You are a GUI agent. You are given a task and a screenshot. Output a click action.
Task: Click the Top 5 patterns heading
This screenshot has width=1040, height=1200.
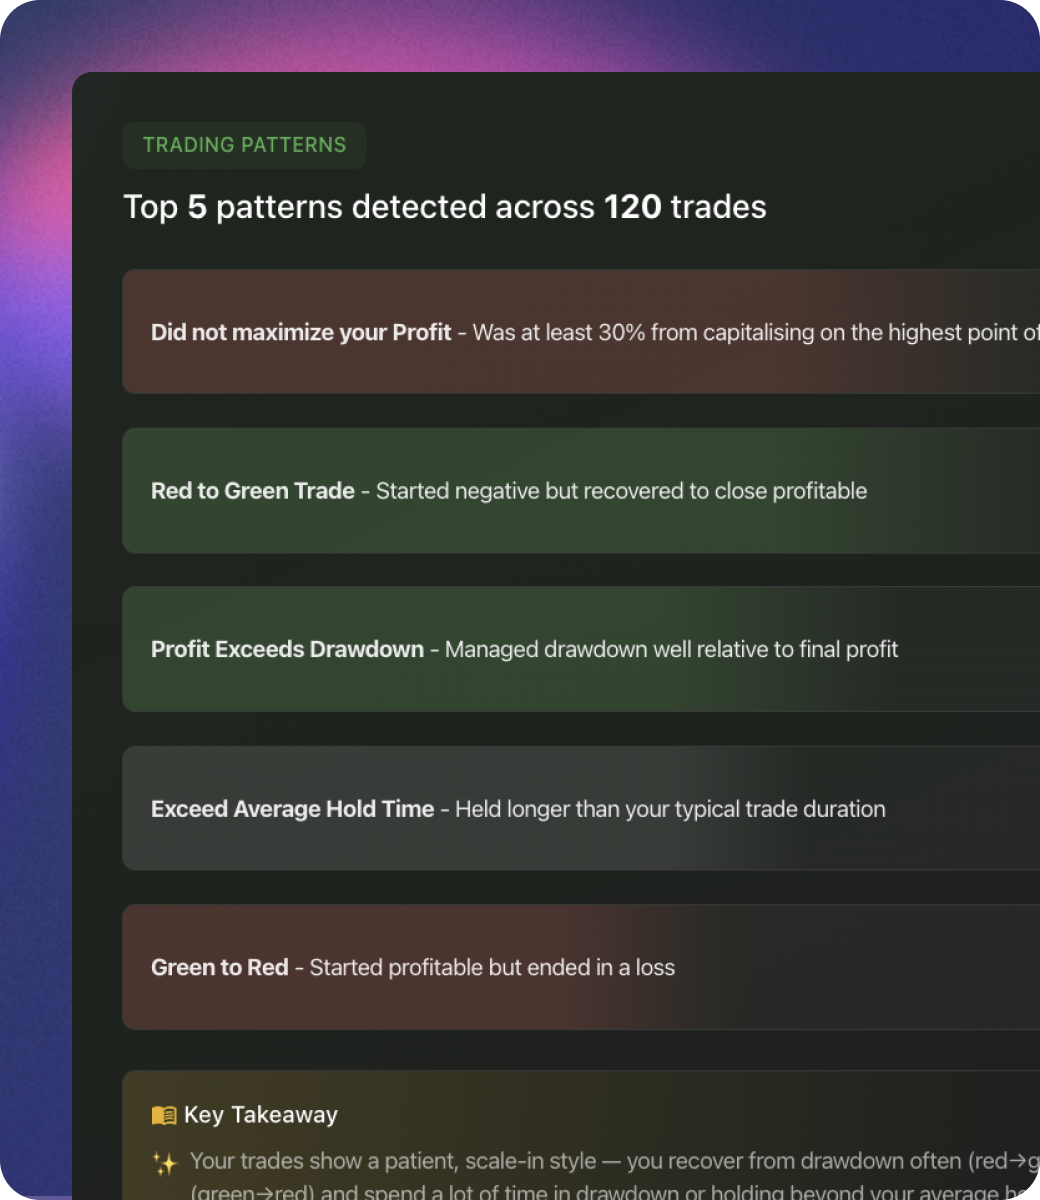pyautogui.click(x=444, y=207)
